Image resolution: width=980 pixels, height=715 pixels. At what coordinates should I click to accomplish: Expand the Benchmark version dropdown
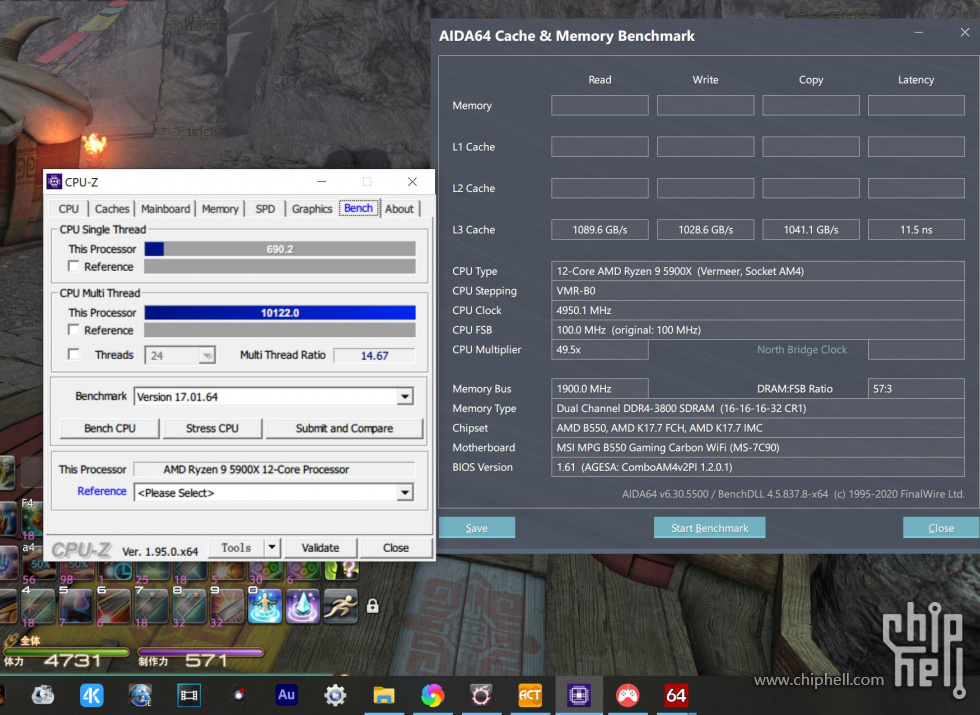405,397
